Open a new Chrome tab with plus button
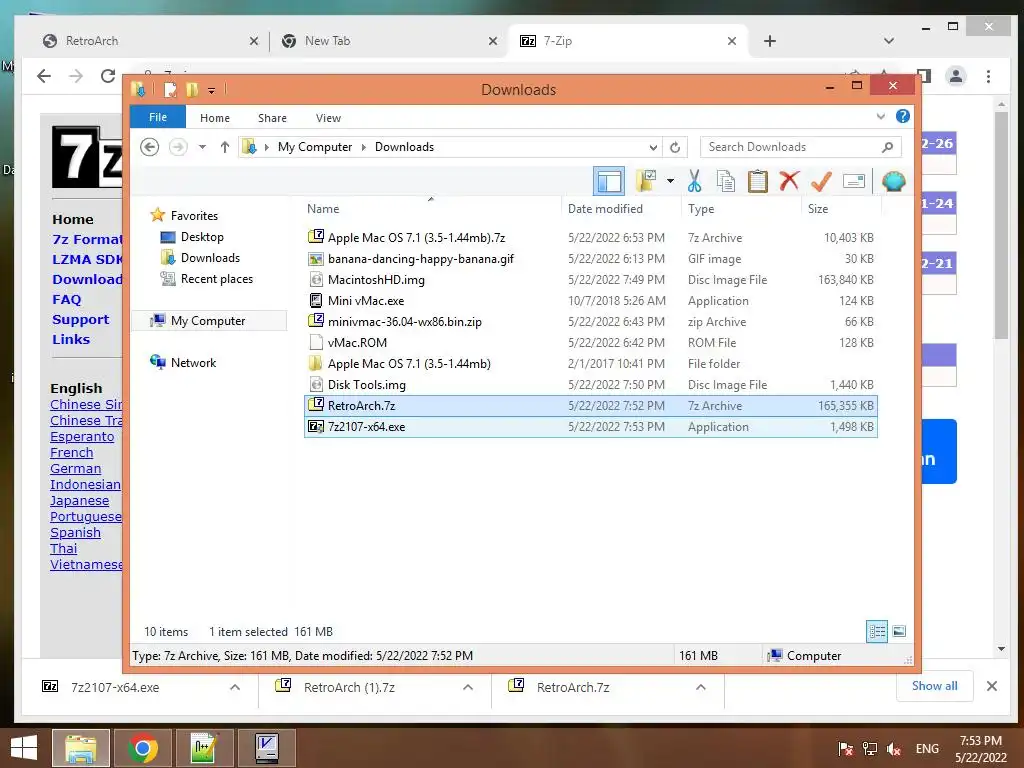The image size is (1024, 768). (x=770, y=41)
